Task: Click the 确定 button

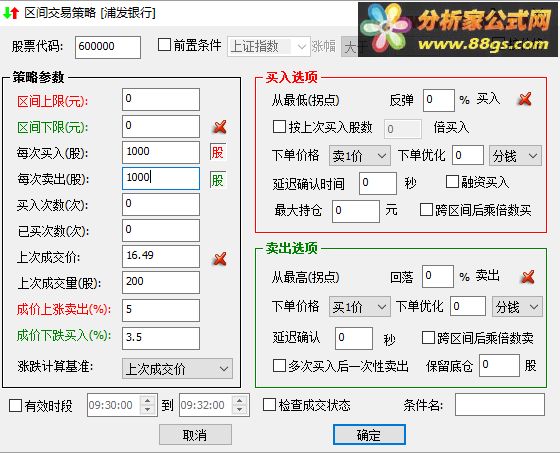Action: pyautogui.click(x=369, y=435)
